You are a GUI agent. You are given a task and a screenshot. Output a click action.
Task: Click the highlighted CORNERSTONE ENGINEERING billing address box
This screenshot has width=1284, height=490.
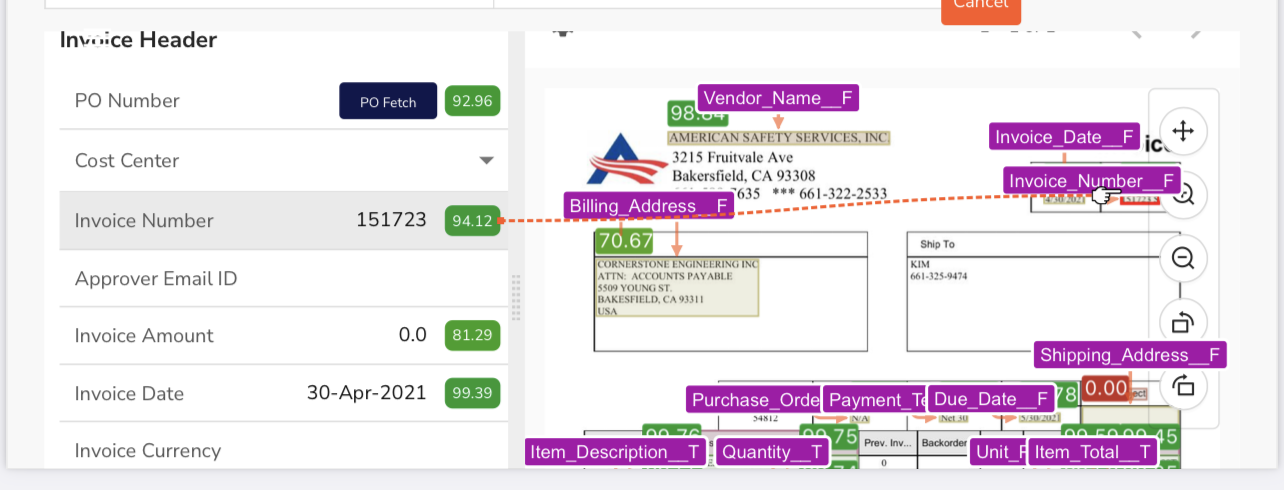pos(678,288)
